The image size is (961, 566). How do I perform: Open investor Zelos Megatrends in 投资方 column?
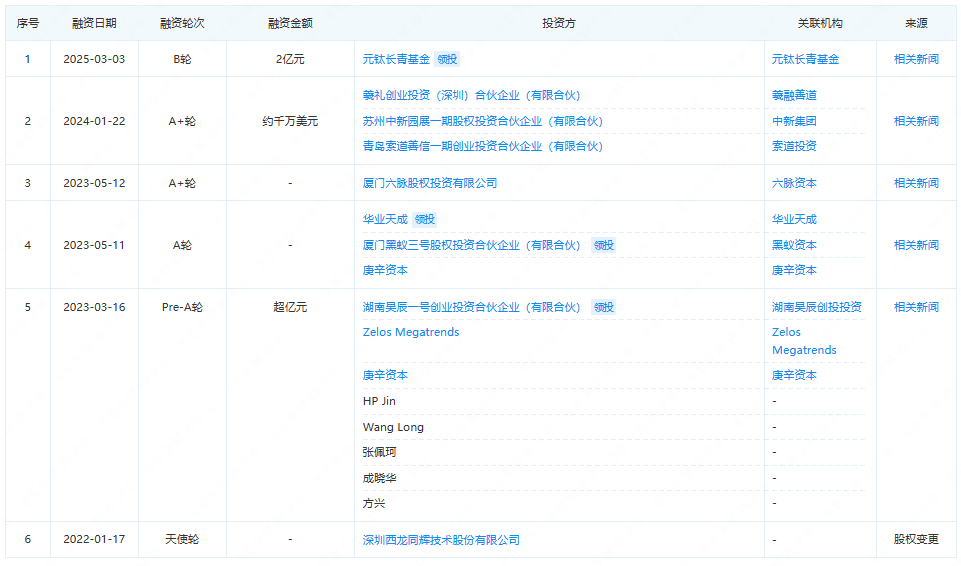coord(411,332)
